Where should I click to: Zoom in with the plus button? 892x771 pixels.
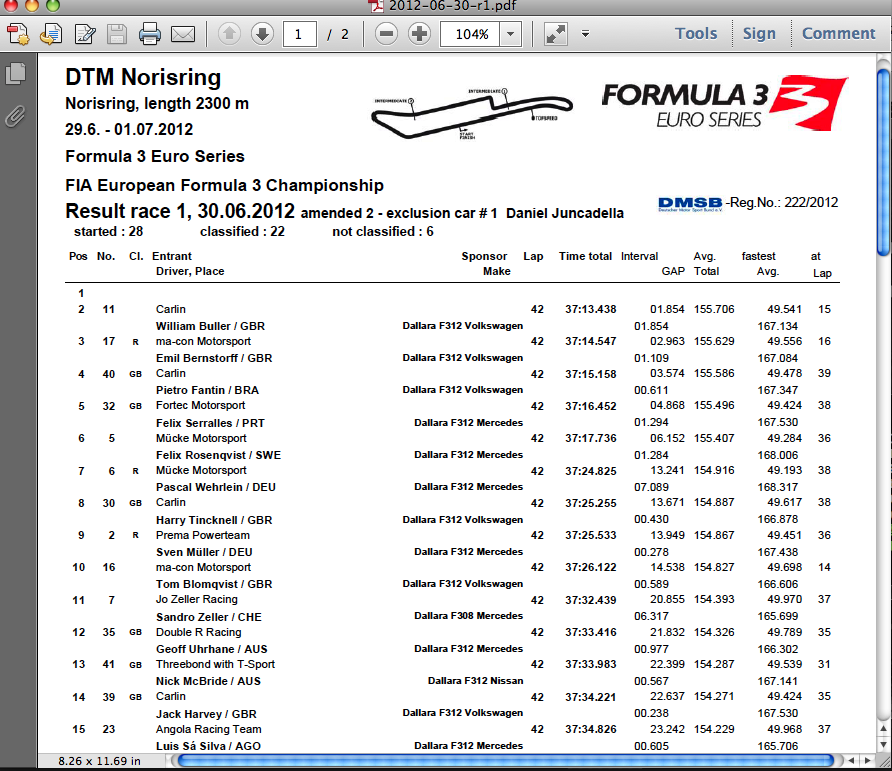click(420, 34)
